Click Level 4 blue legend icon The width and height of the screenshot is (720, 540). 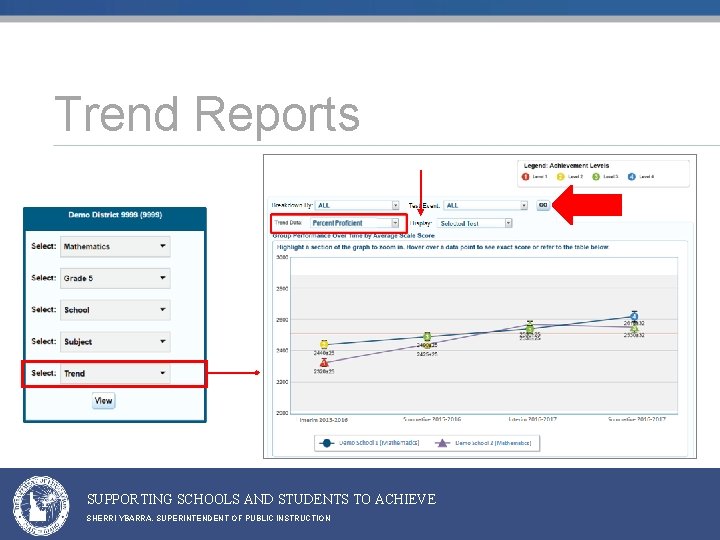tap(631, 177)
